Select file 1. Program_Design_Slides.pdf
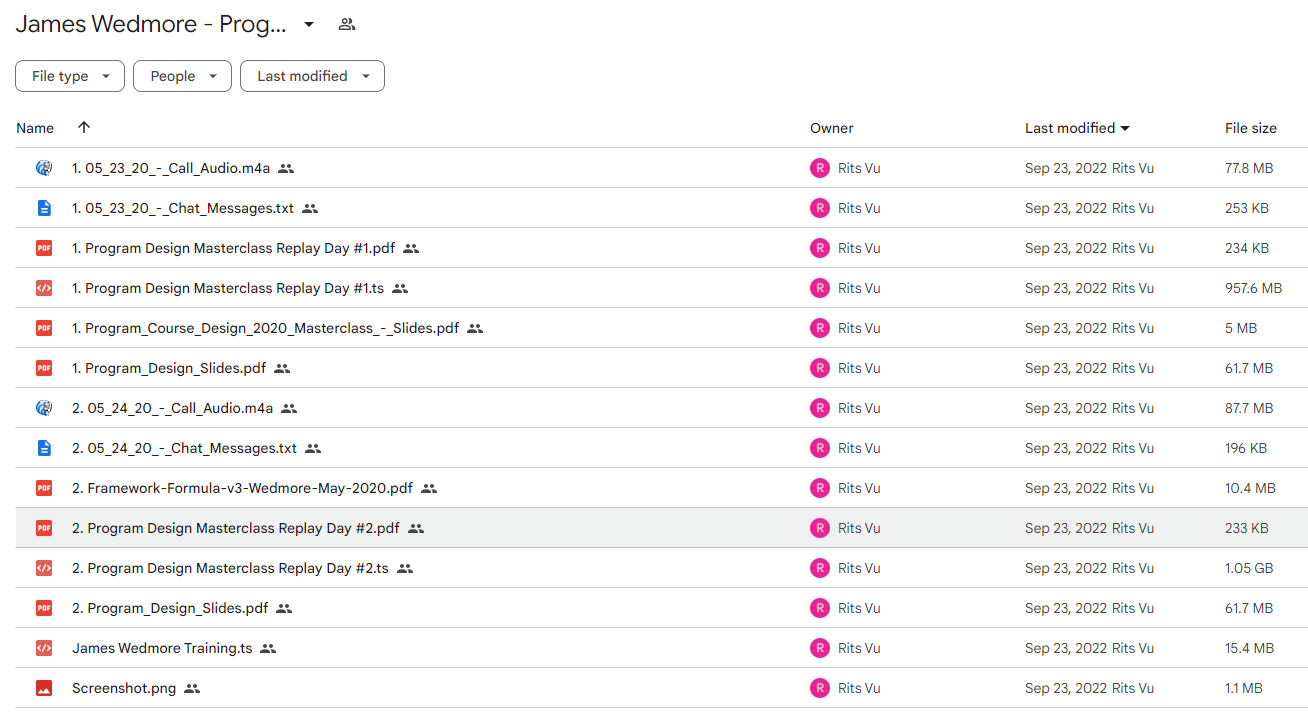 (169, 368)
